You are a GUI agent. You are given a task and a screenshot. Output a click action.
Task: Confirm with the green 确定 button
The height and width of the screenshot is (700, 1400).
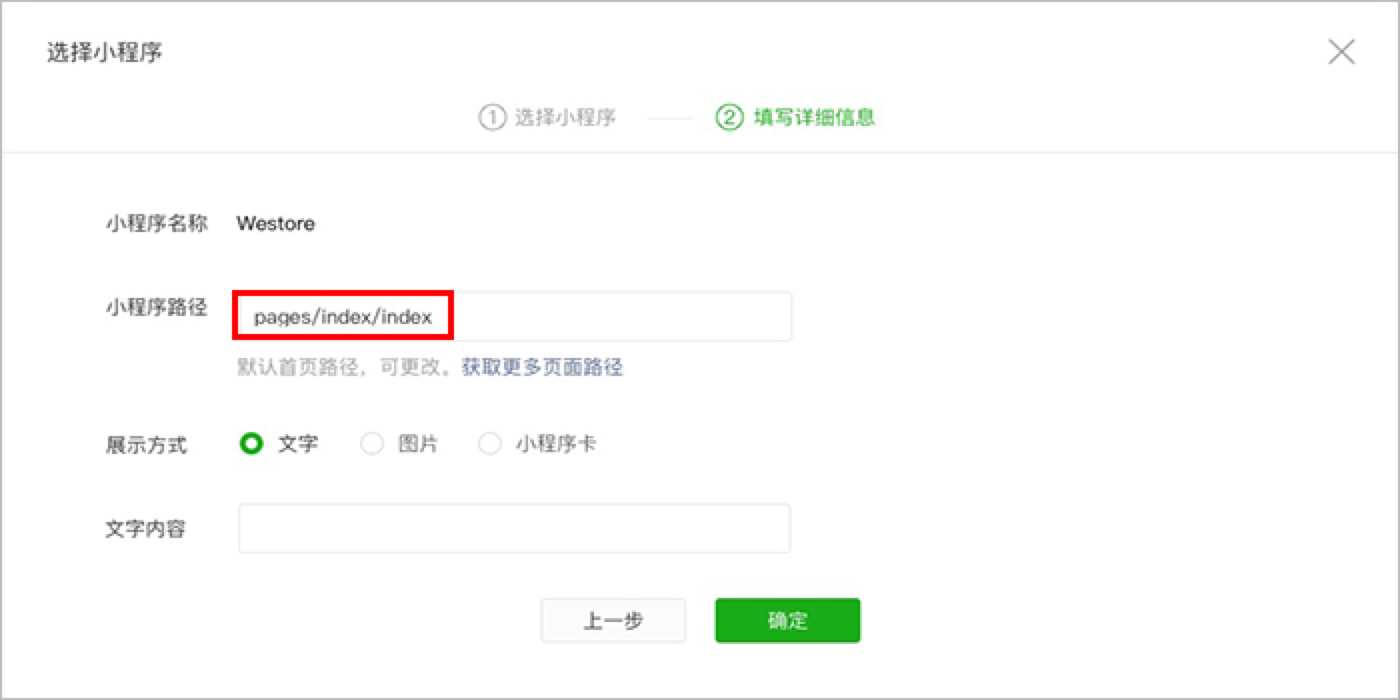pos(787,620)
